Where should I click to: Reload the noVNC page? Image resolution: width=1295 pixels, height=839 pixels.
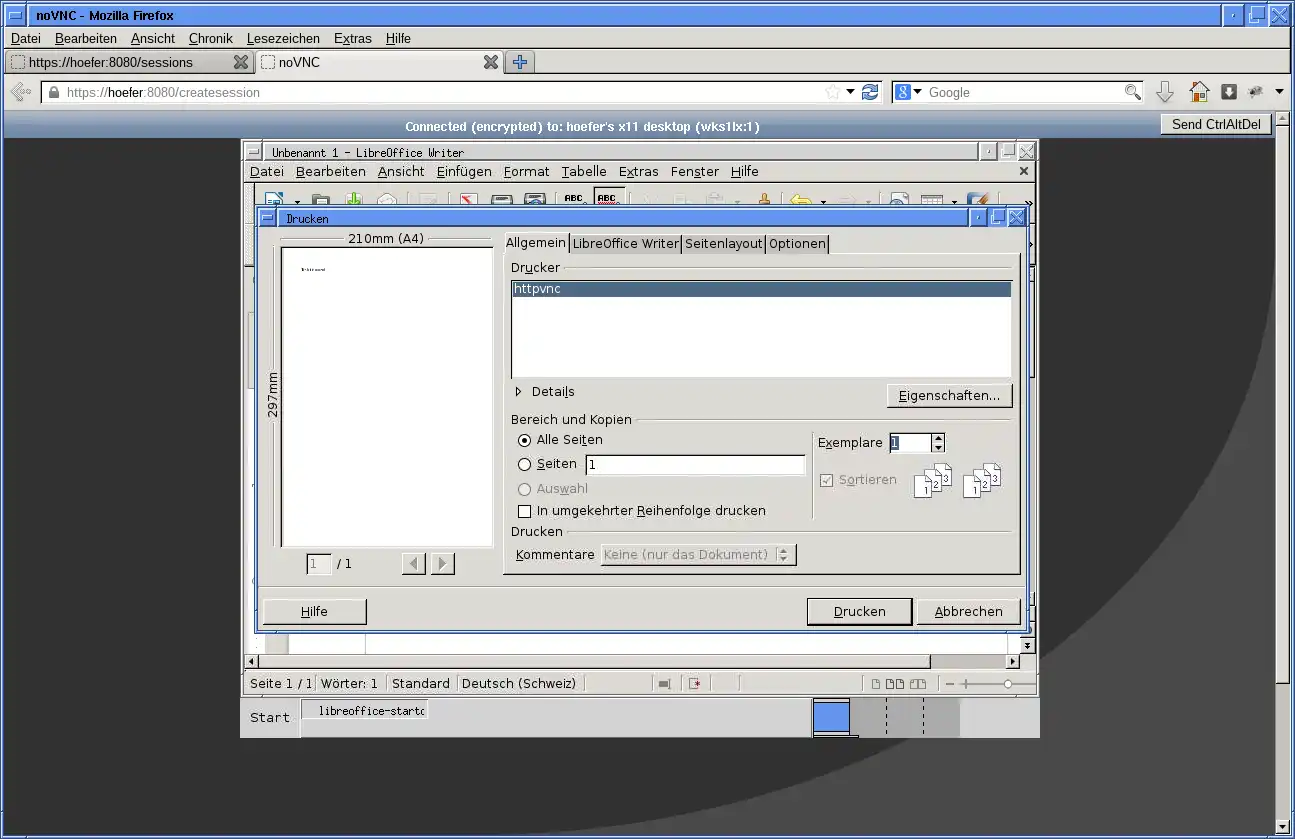click(870, 92)
